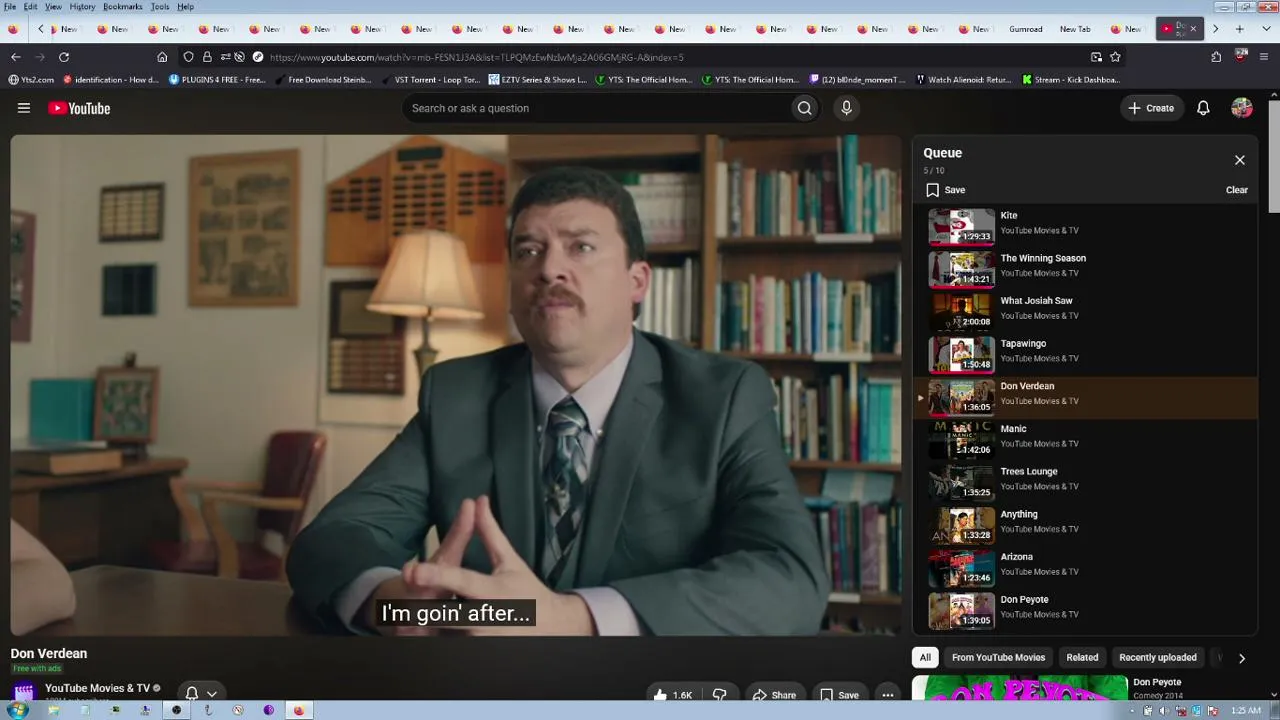The height and width of the screenshot is (720, 1280).
Task: Open the account avatar menu
Action: pos(1242,108)
